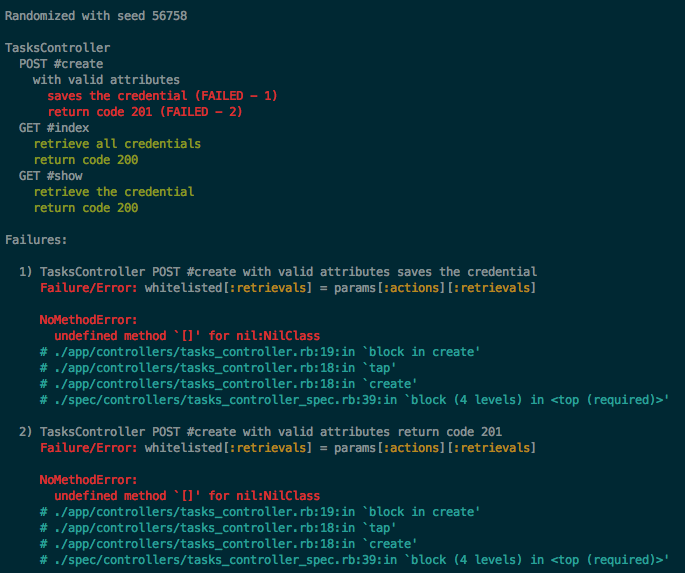685x573 pixels.
Task: Click "saves the credential (FAILED - 1)"
Action: point(162,96)
